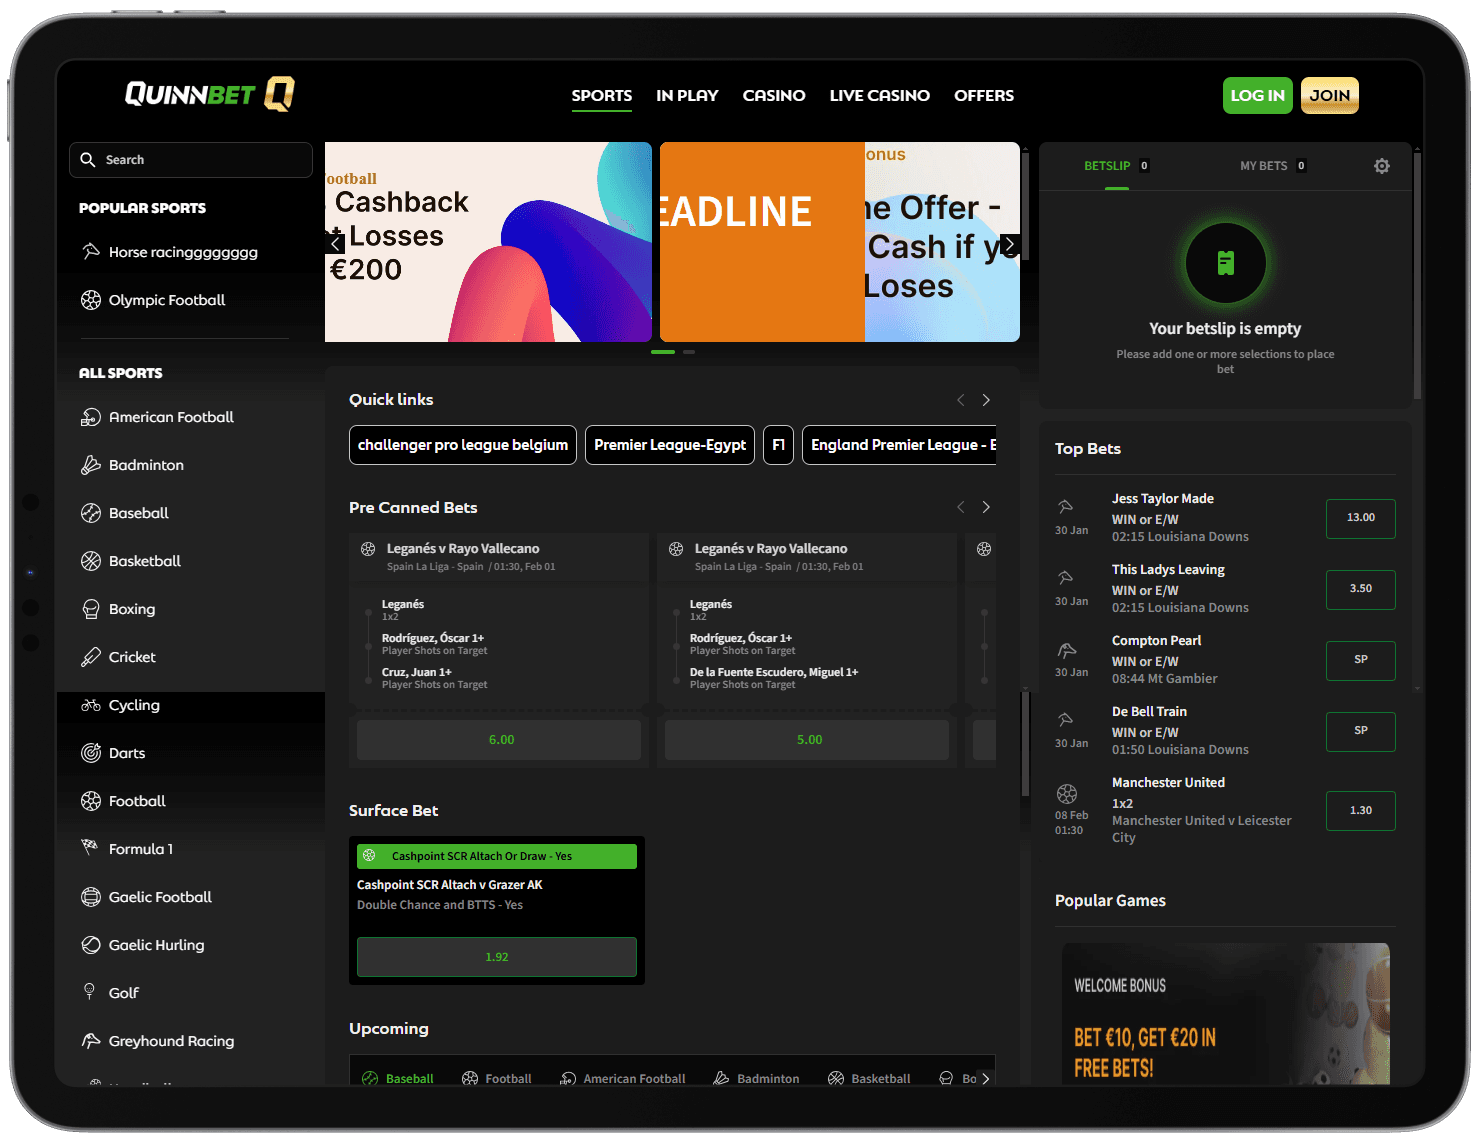
Task: Expand Upcoming sports tabs with right chevron
Action: click(x=986, y=1079)
